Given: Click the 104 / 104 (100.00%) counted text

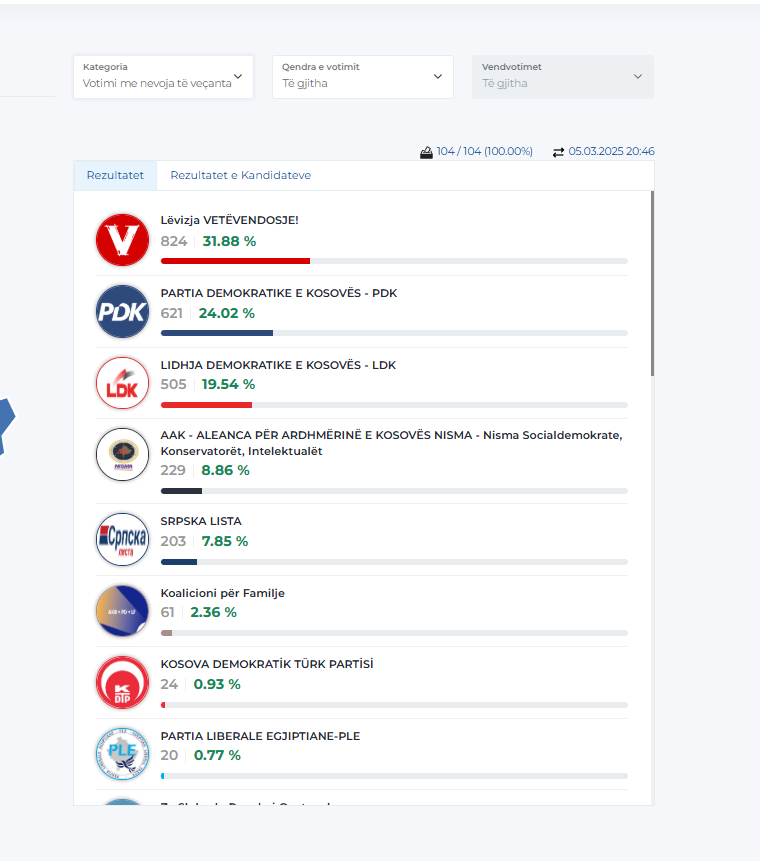Looking at the screenshot, I should tap(485, 151).
